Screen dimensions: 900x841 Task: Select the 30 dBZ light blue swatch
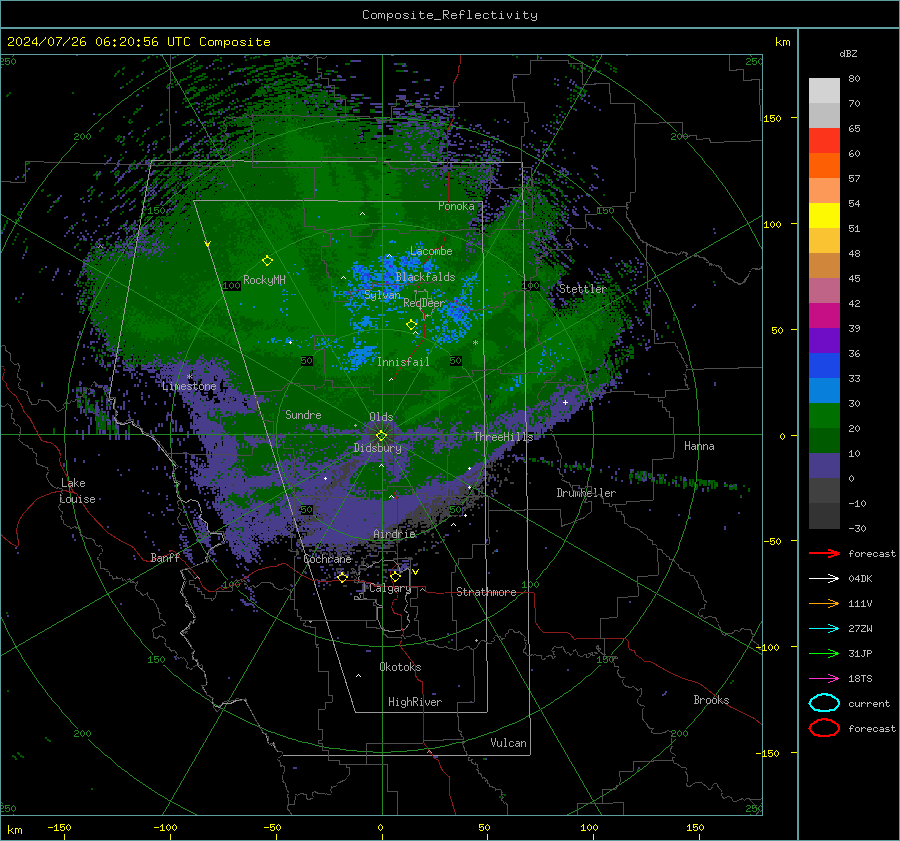(824, 391)
